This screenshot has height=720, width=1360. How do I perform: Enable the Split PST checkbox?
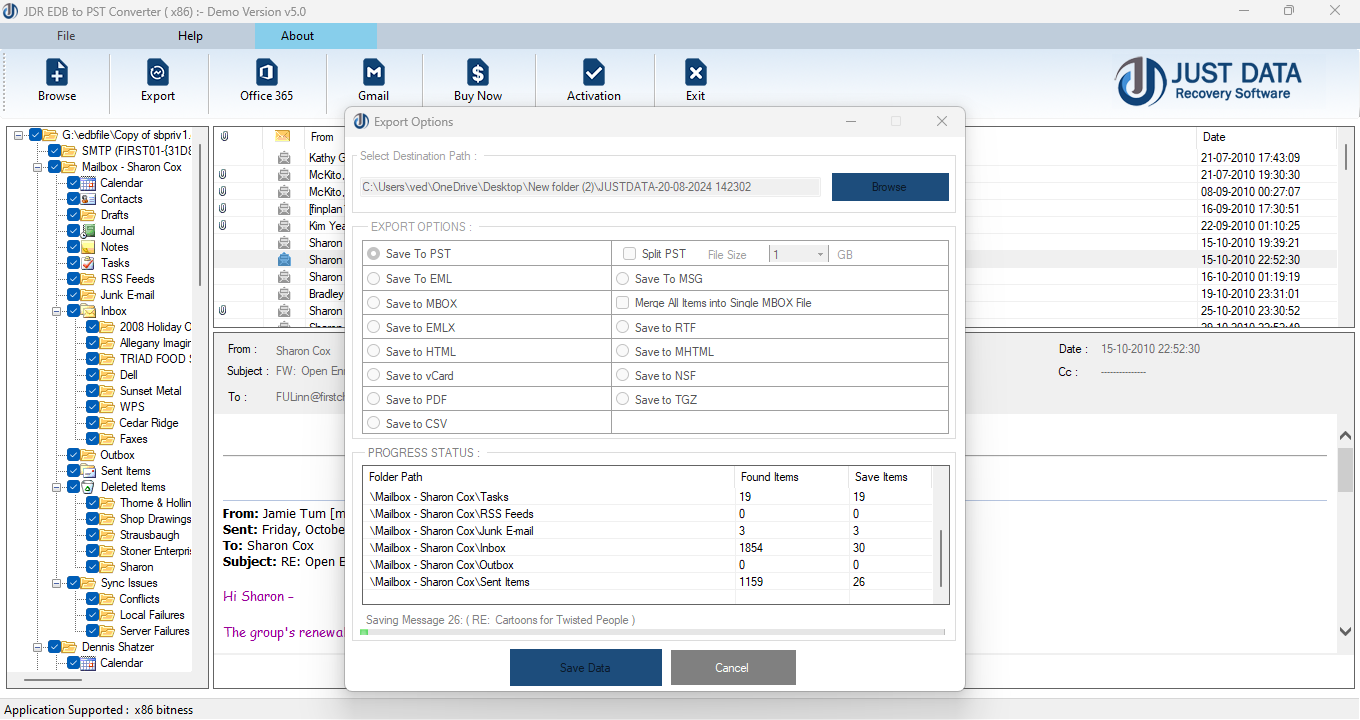click(629, 254)
